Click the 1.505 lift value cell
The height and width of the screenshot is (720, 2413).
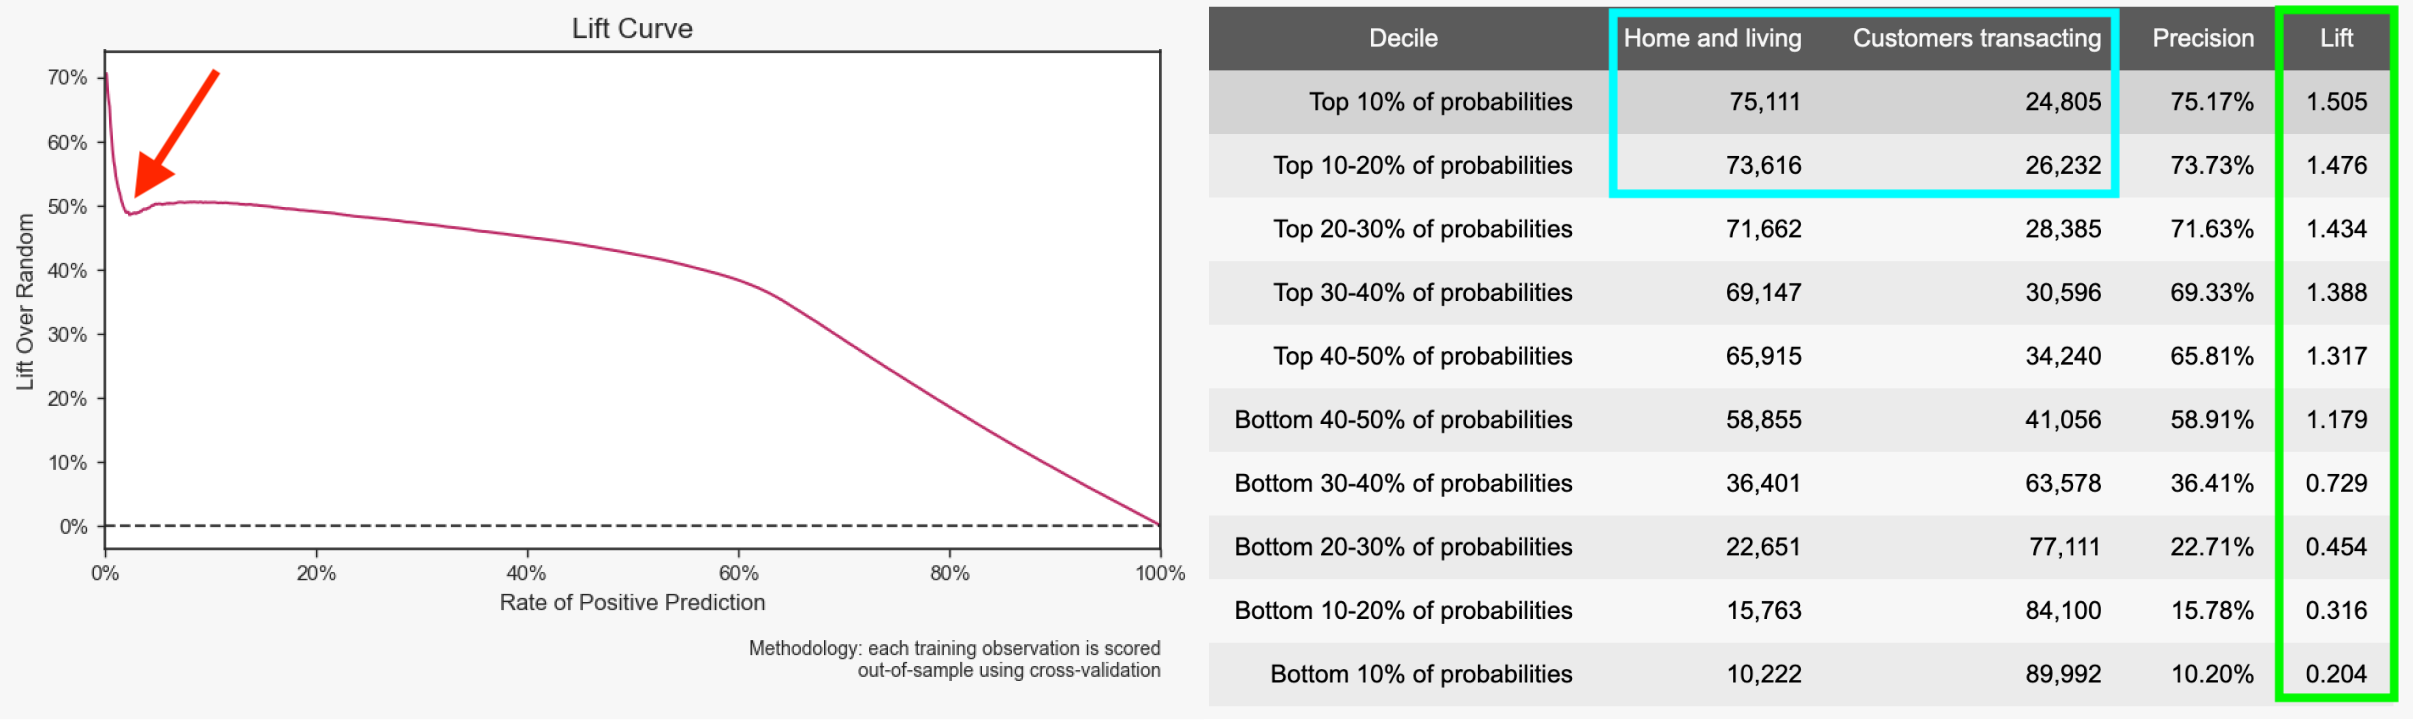(x=2336, y=102)
